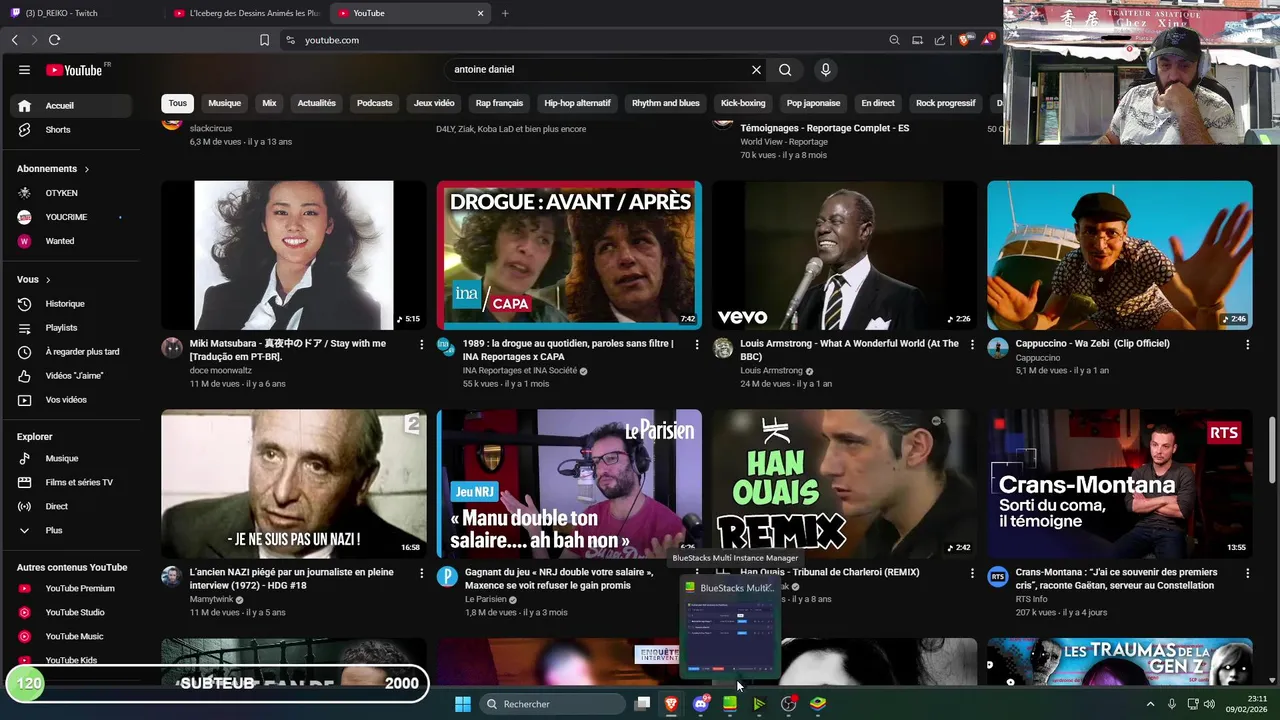Reload the page in the browser toolbar
1280x720 pixels.
click(x=54, y=40)
